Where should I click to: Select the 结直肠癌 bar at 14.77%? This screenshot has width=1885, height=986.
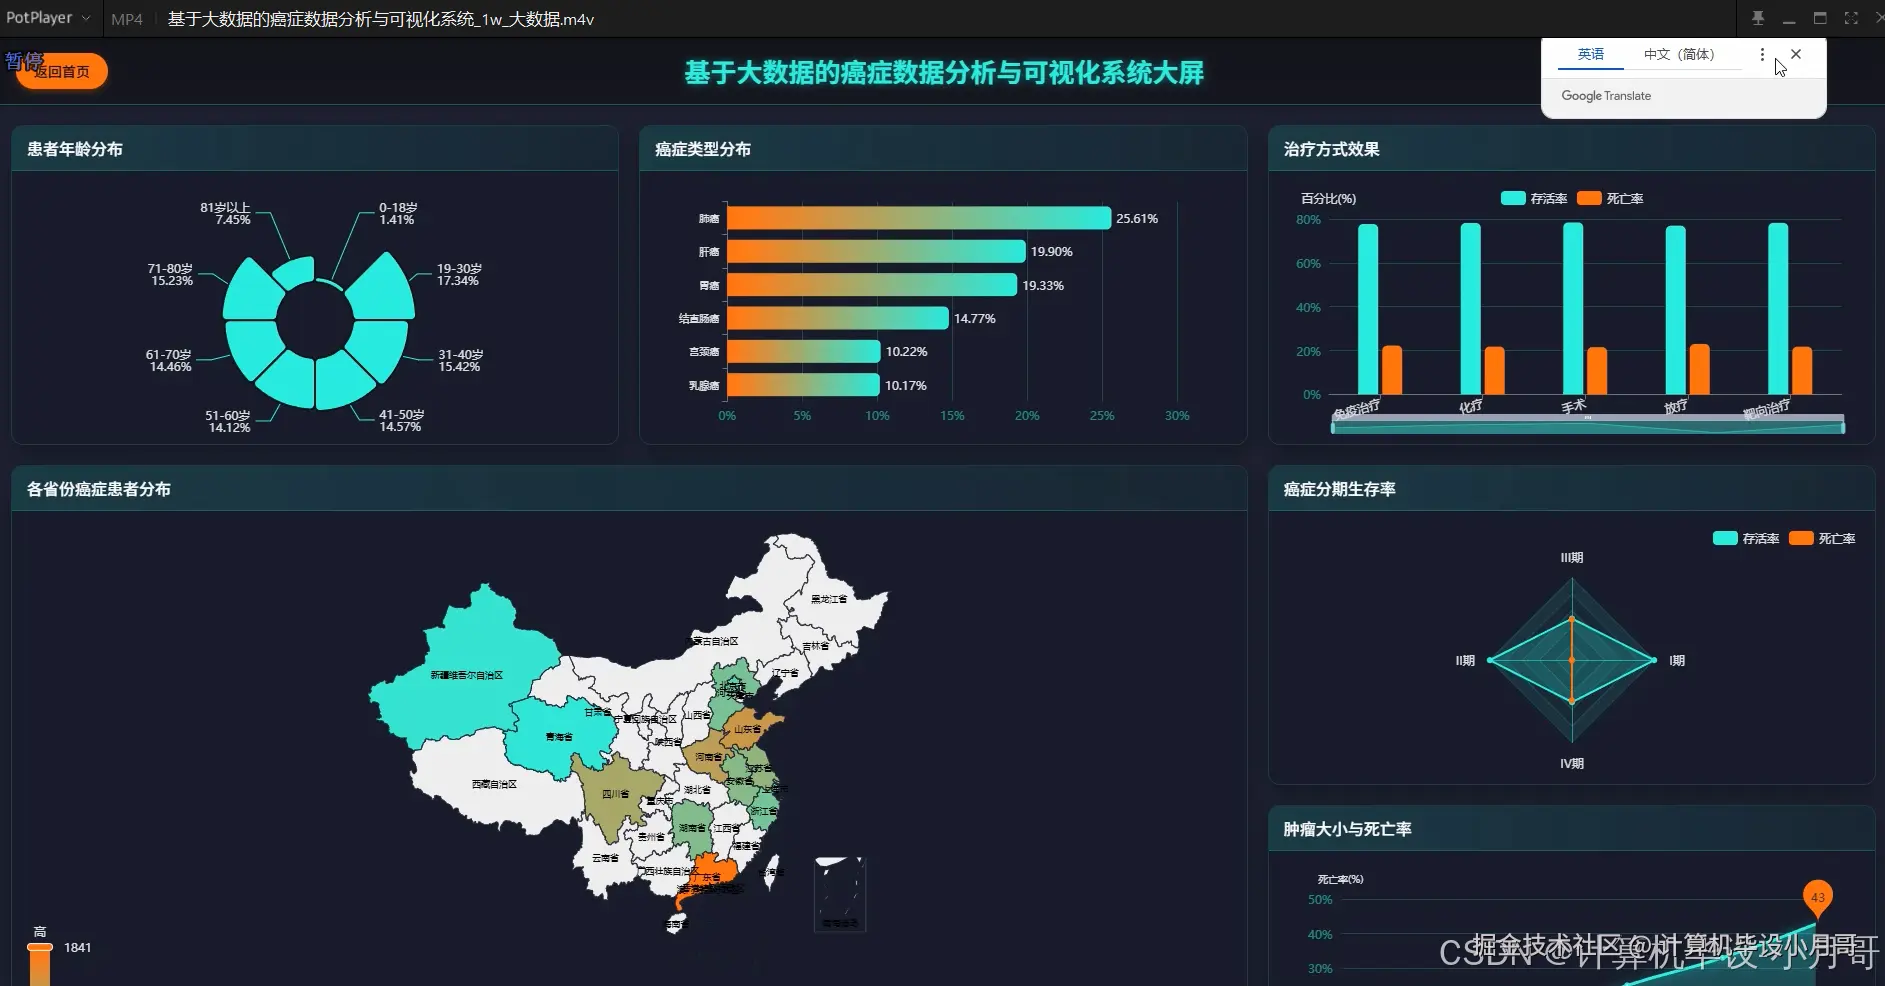pyautogui.click(x=838, y=318)
